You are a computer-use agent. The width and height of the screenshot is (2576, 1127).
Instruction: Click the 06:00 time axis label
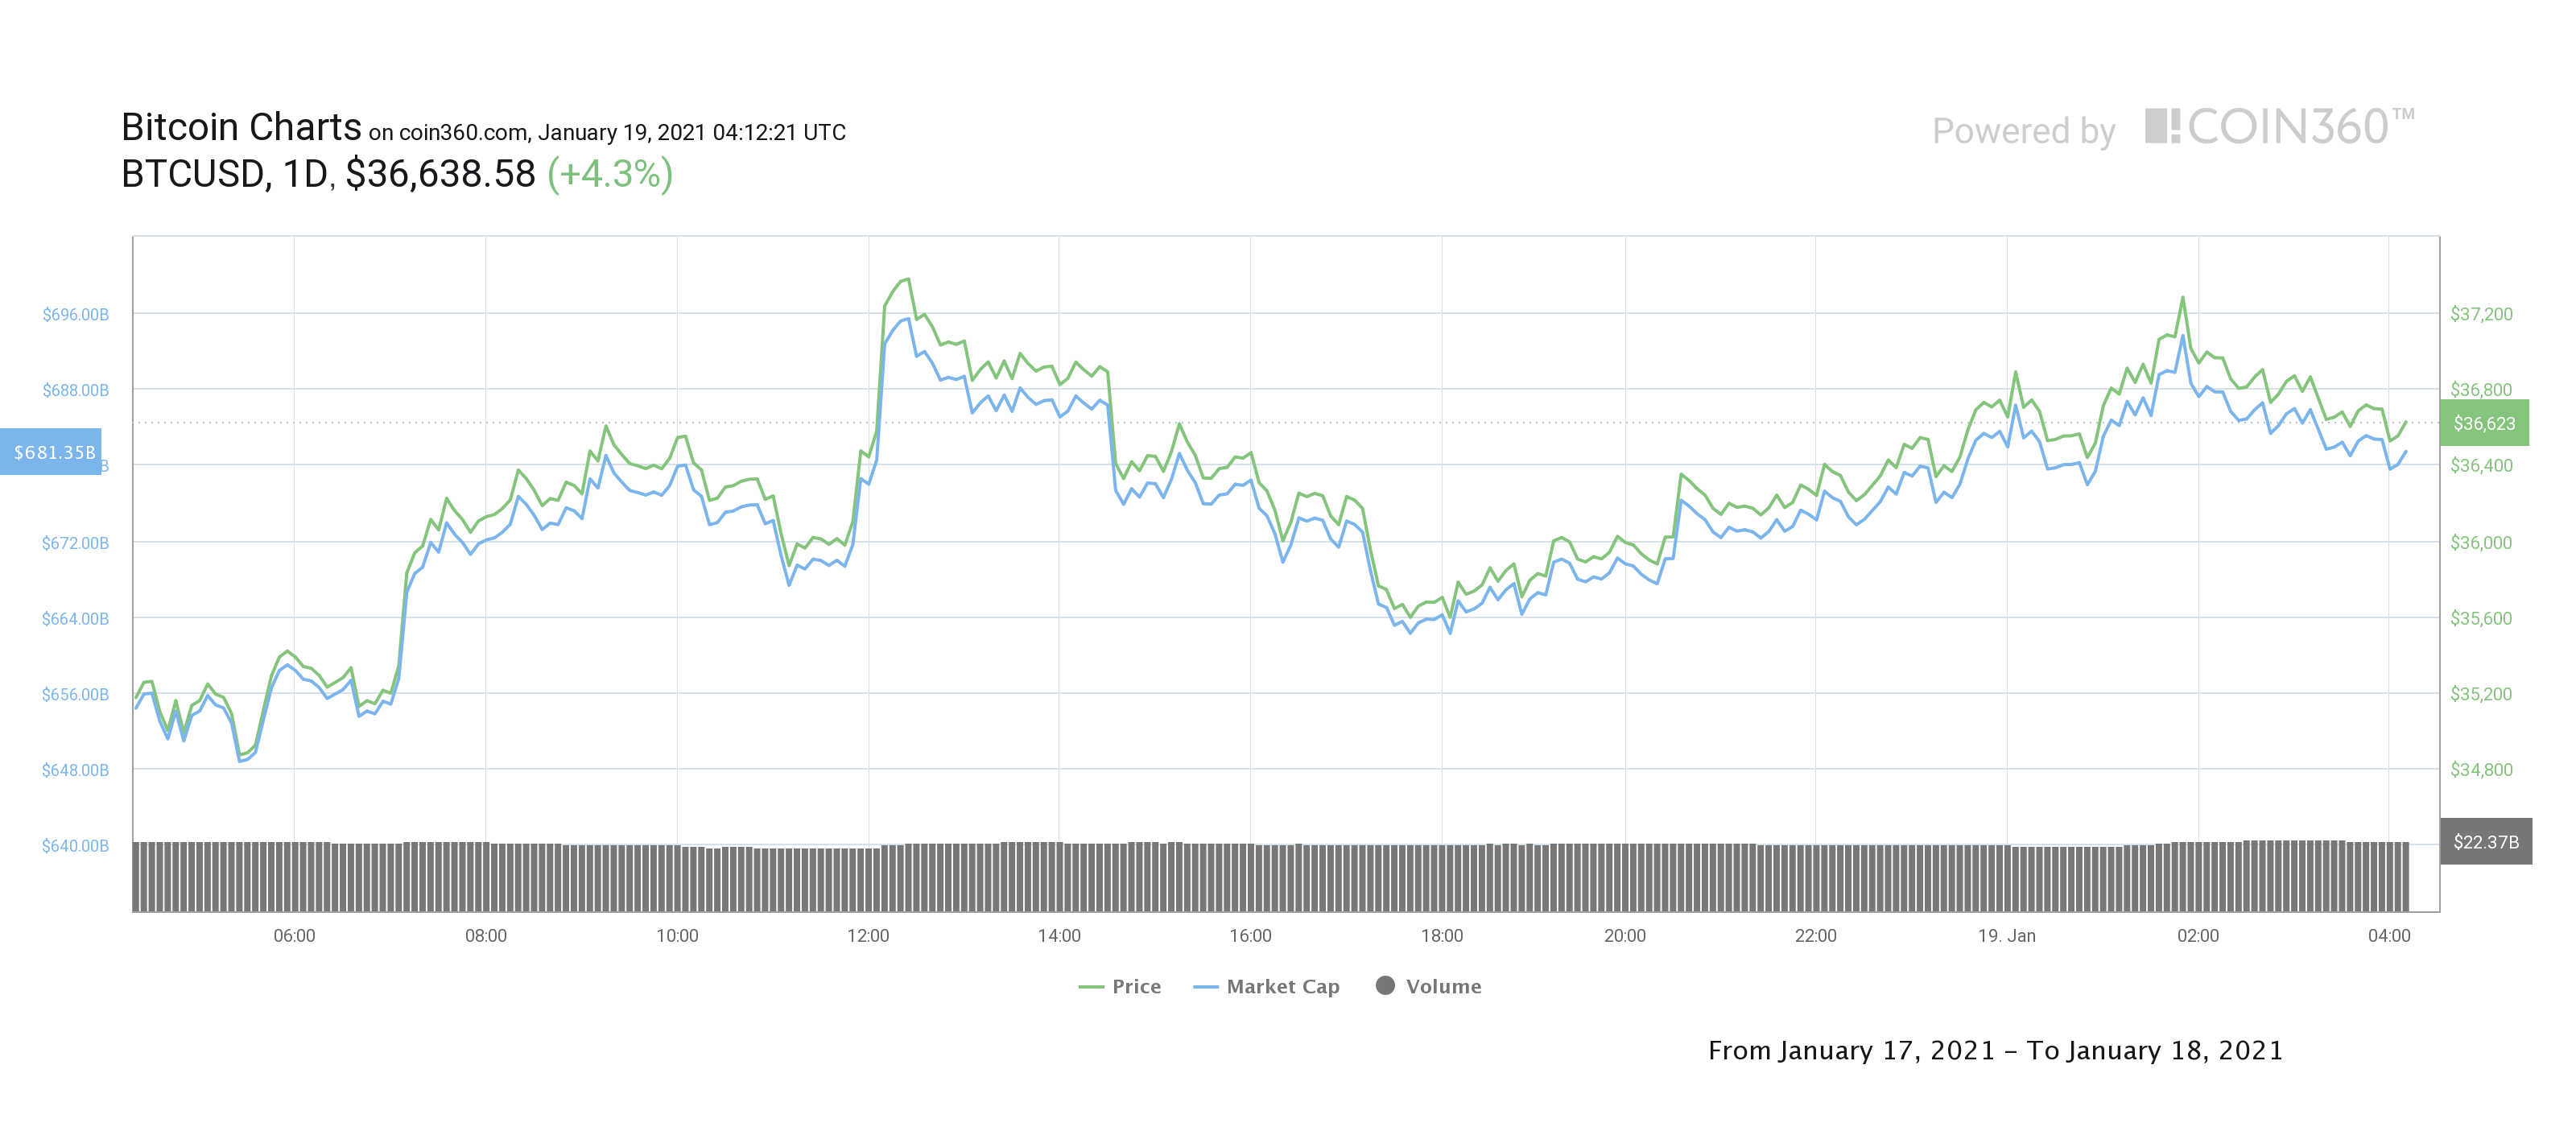tap(294, 936)
